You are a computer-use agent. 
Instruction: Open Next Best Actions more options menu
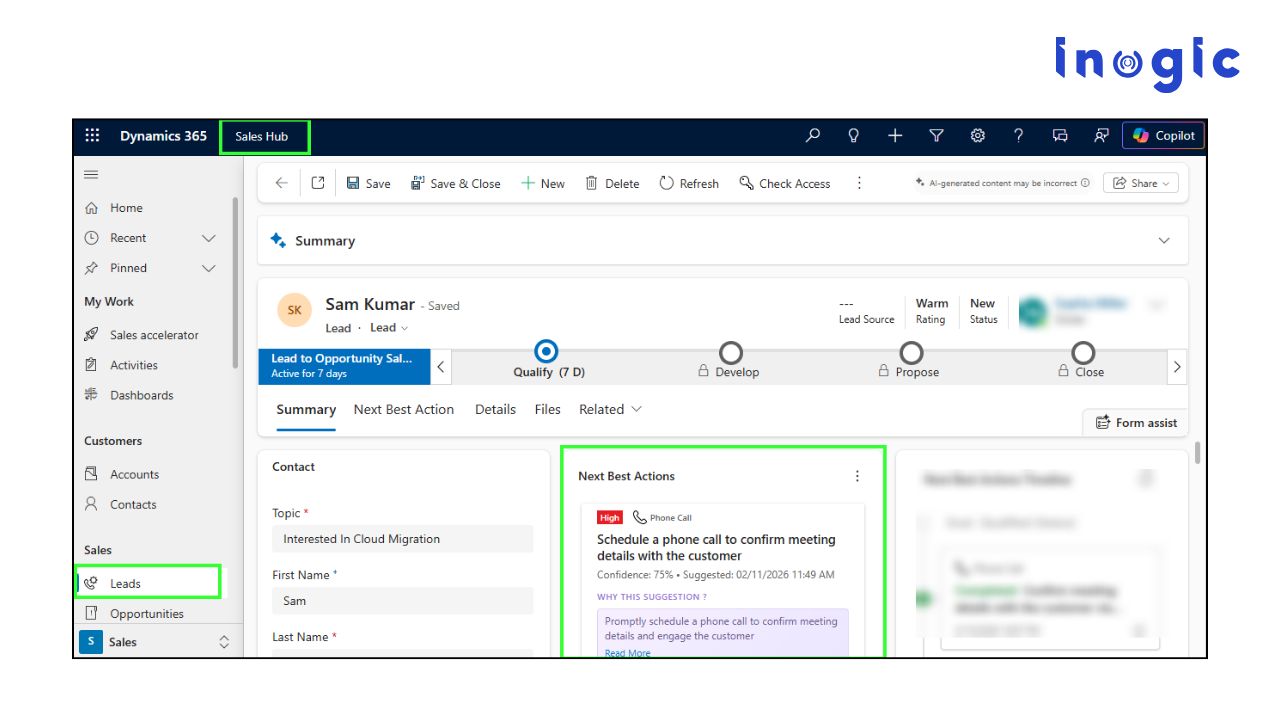pos(857,477)
